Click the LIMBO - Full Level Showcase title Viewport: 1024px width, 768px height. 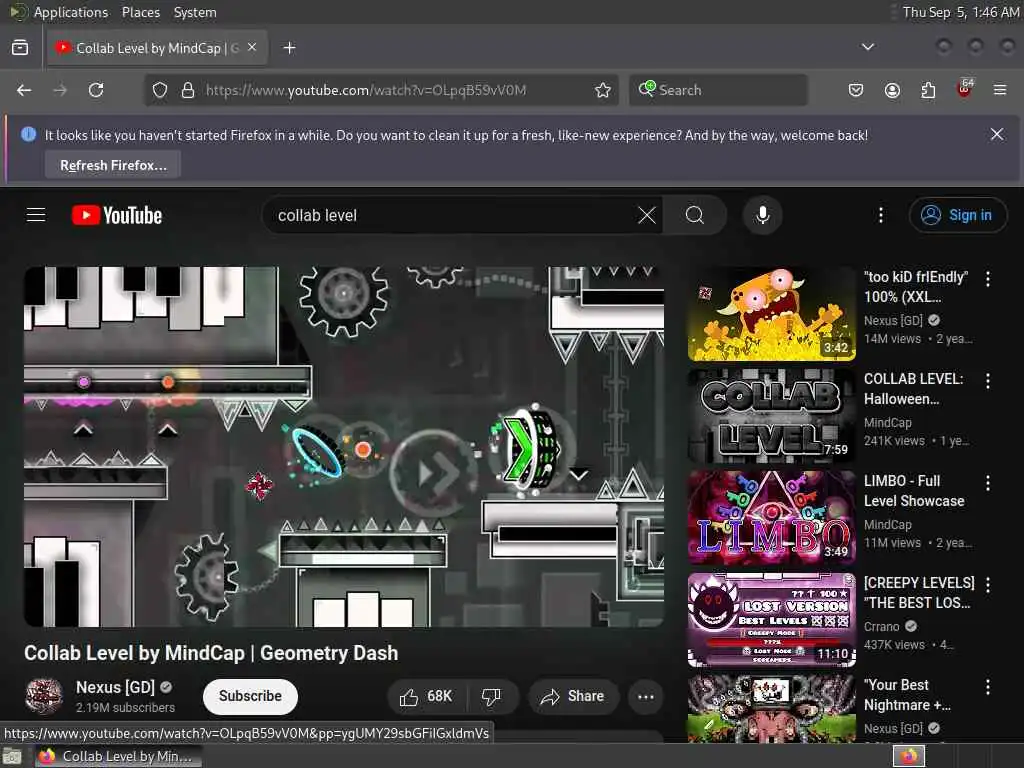914,491
